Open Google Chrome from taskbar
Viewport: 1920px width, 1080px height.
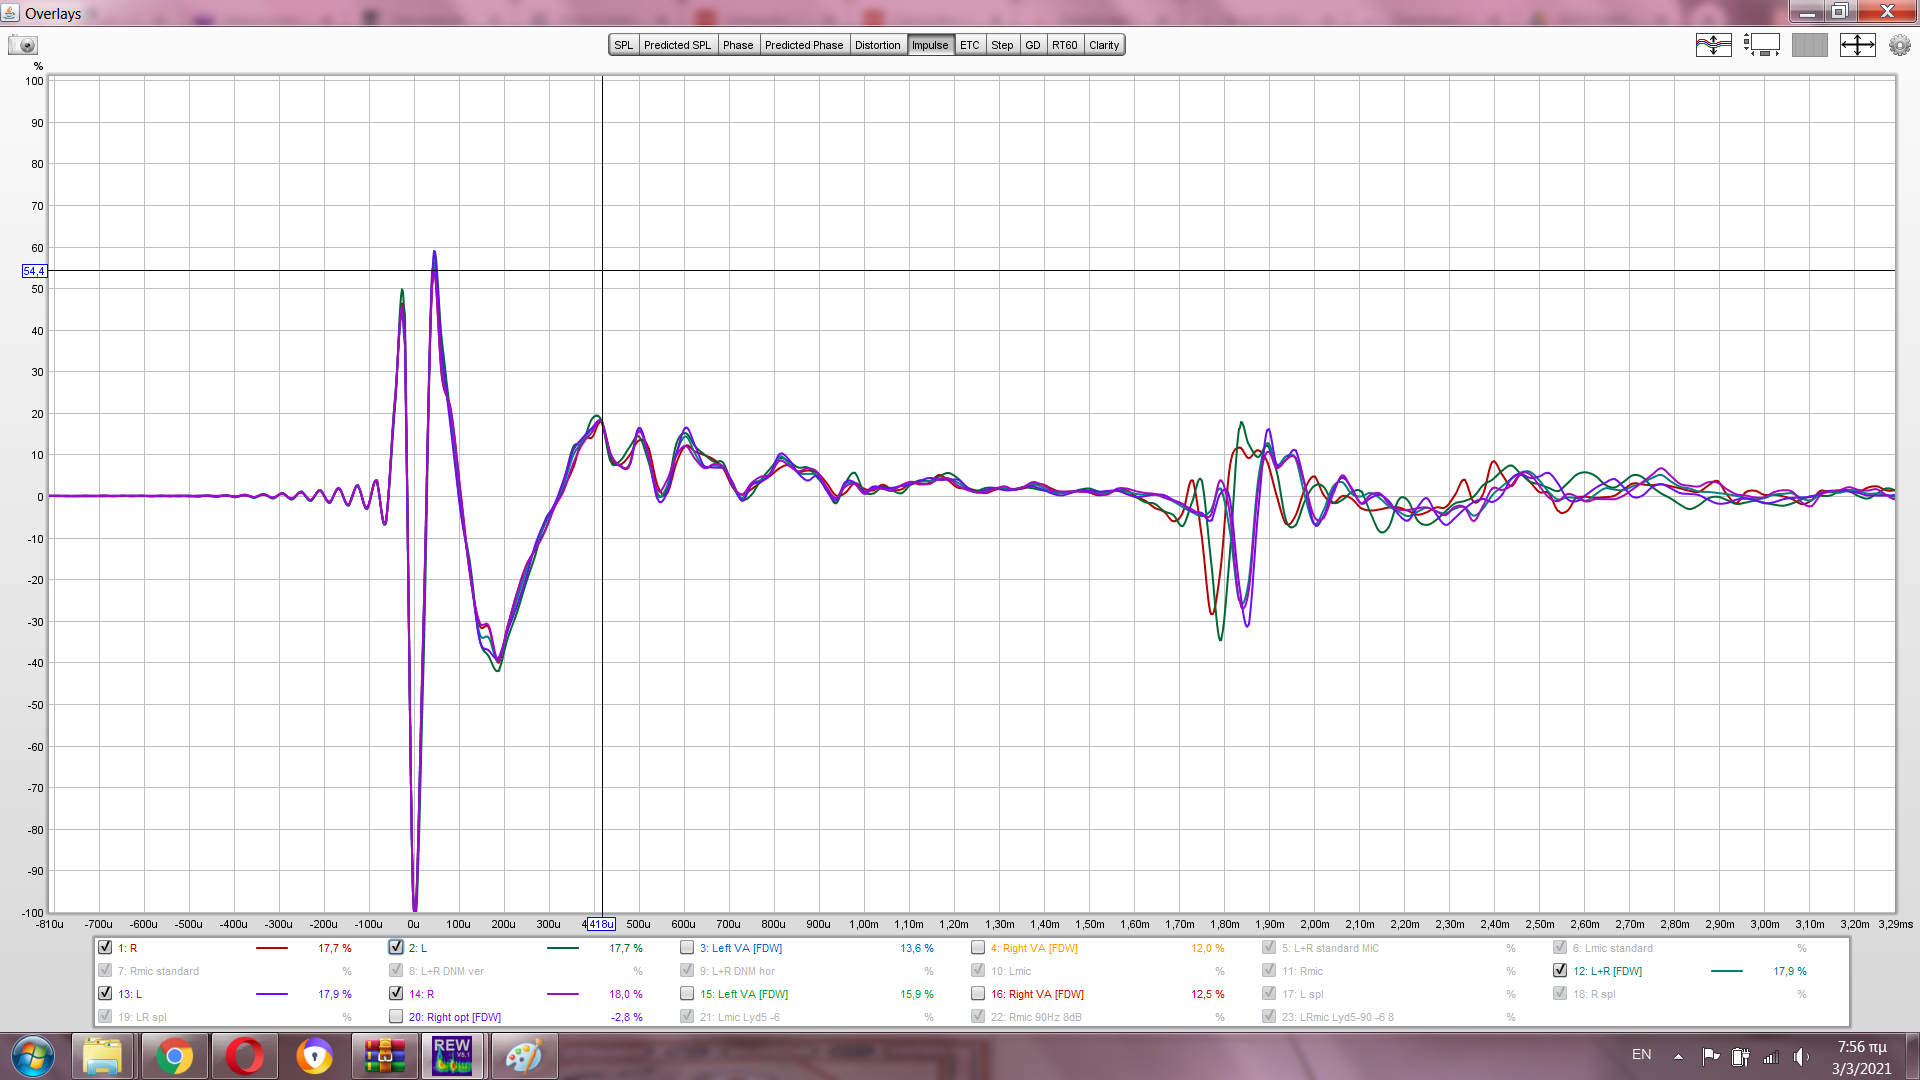(x=174, y=1056)
